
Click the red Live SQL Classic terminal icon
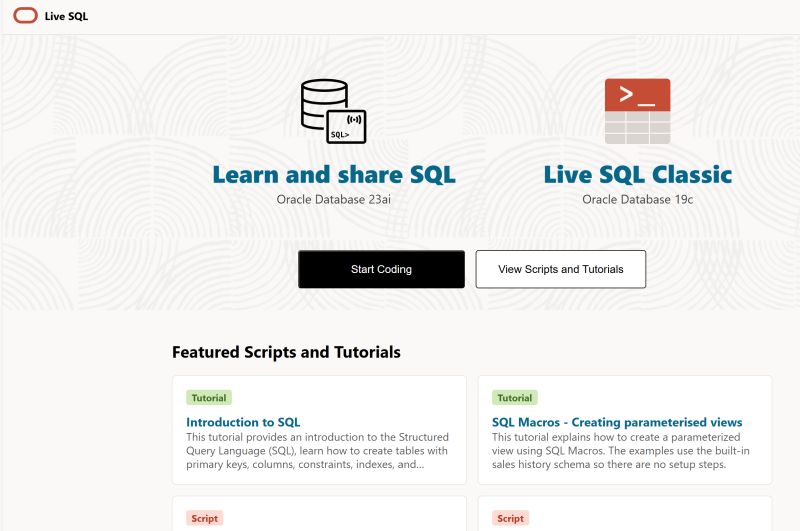pos(637,111)
